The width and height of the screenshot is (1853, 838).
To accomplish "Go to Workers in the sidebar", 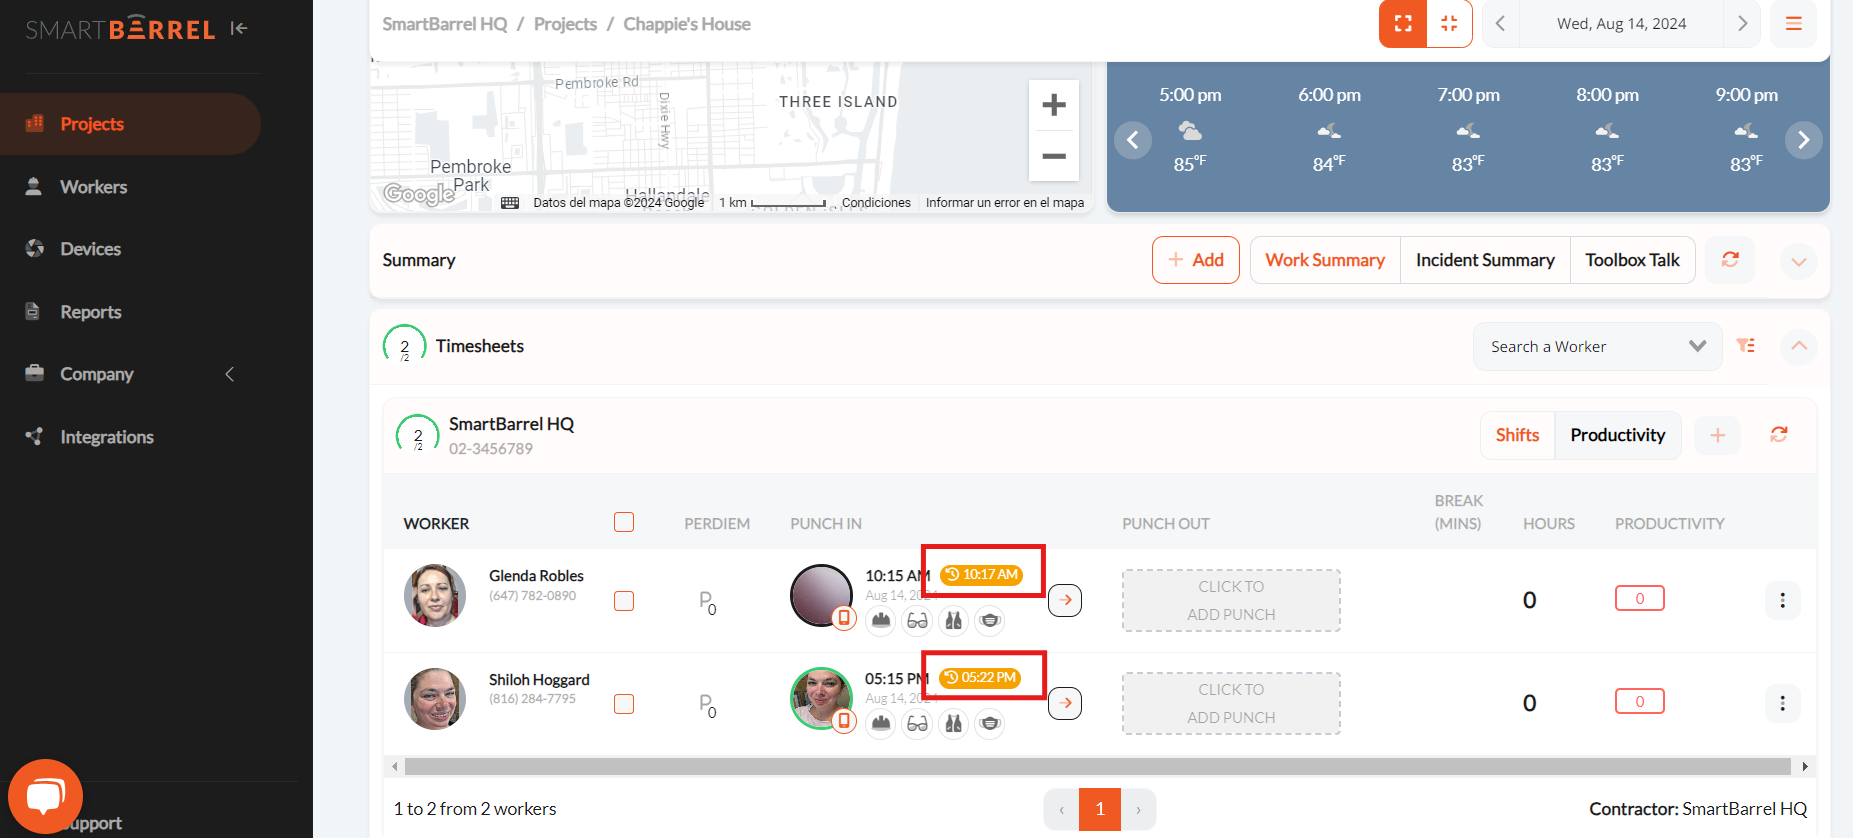I will [x=93, y=187].
